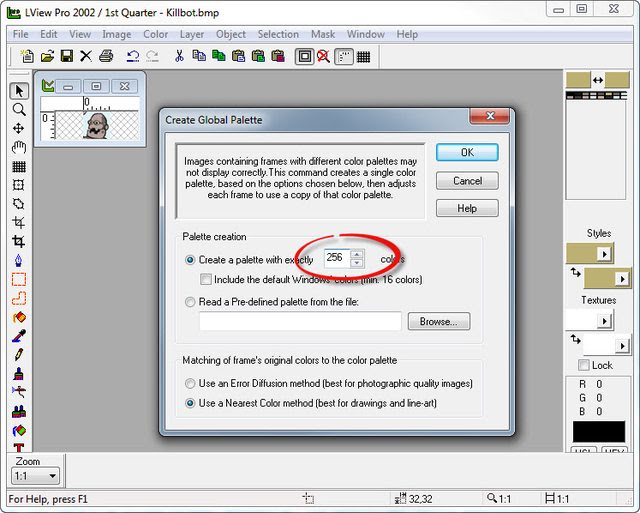The width and height of the screenshot is (640, 513).
Task: Click the black color preview box
Action: pyautogui.click(x=599, y=432)
